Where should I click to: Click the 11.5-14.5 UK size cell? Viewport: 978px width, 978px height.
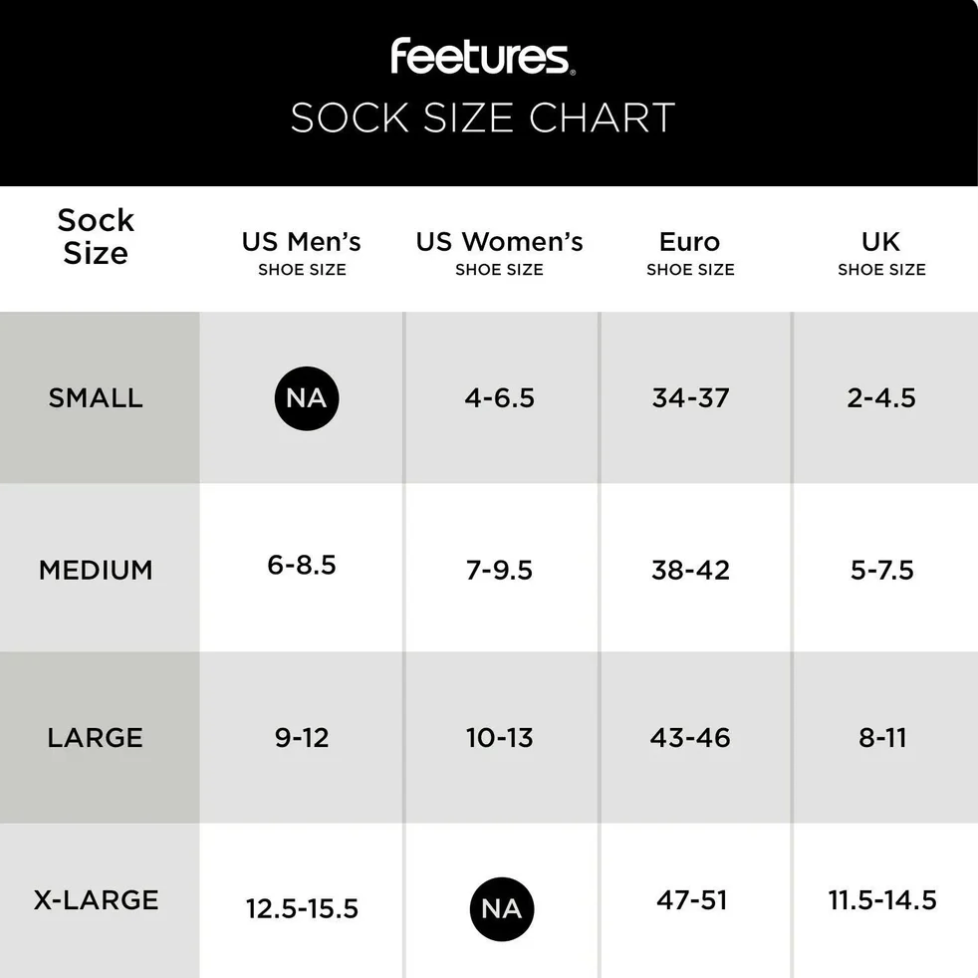(883, 900)
